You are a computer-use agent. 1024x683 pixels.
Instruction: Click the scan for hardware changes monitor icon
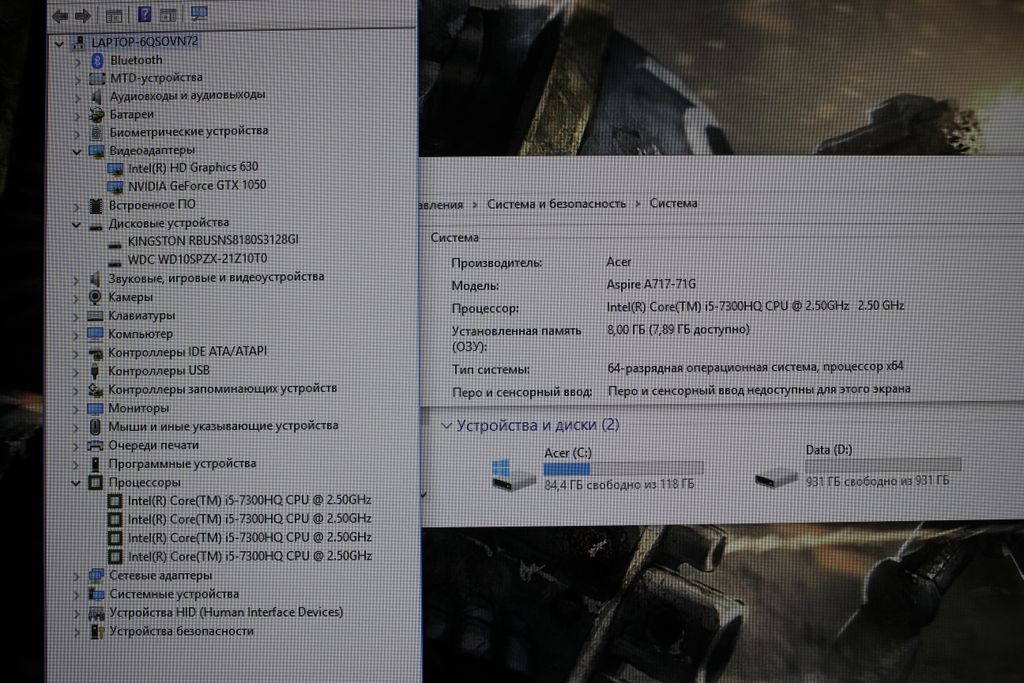[x=199, y=14]
